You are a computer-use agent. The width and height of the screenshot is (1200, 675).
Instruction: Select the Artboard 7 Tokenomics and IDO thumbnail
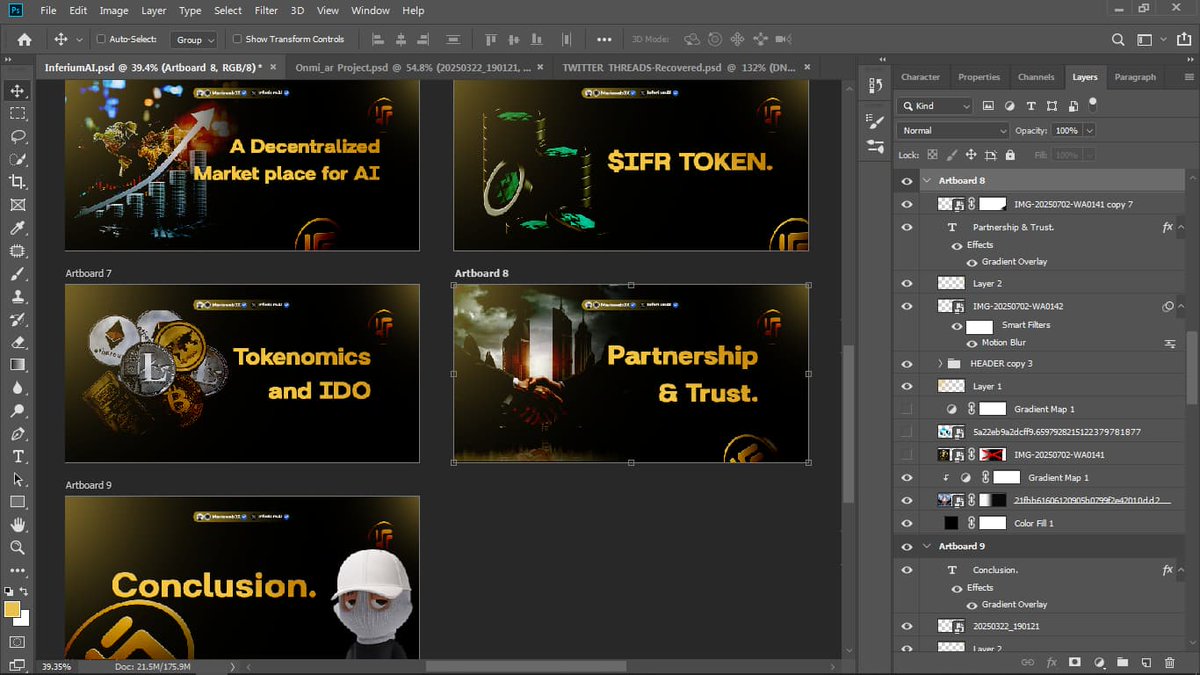(x=242, y=373)
